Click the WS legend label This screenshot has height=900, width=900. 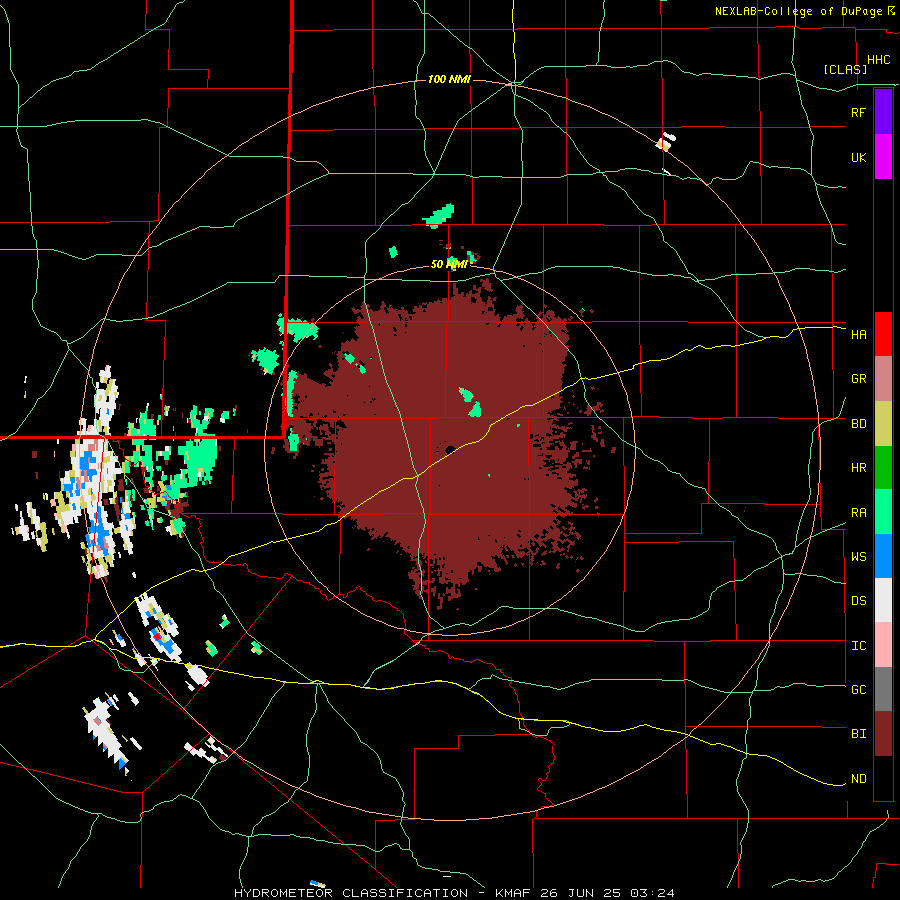(x=859, y=557)
